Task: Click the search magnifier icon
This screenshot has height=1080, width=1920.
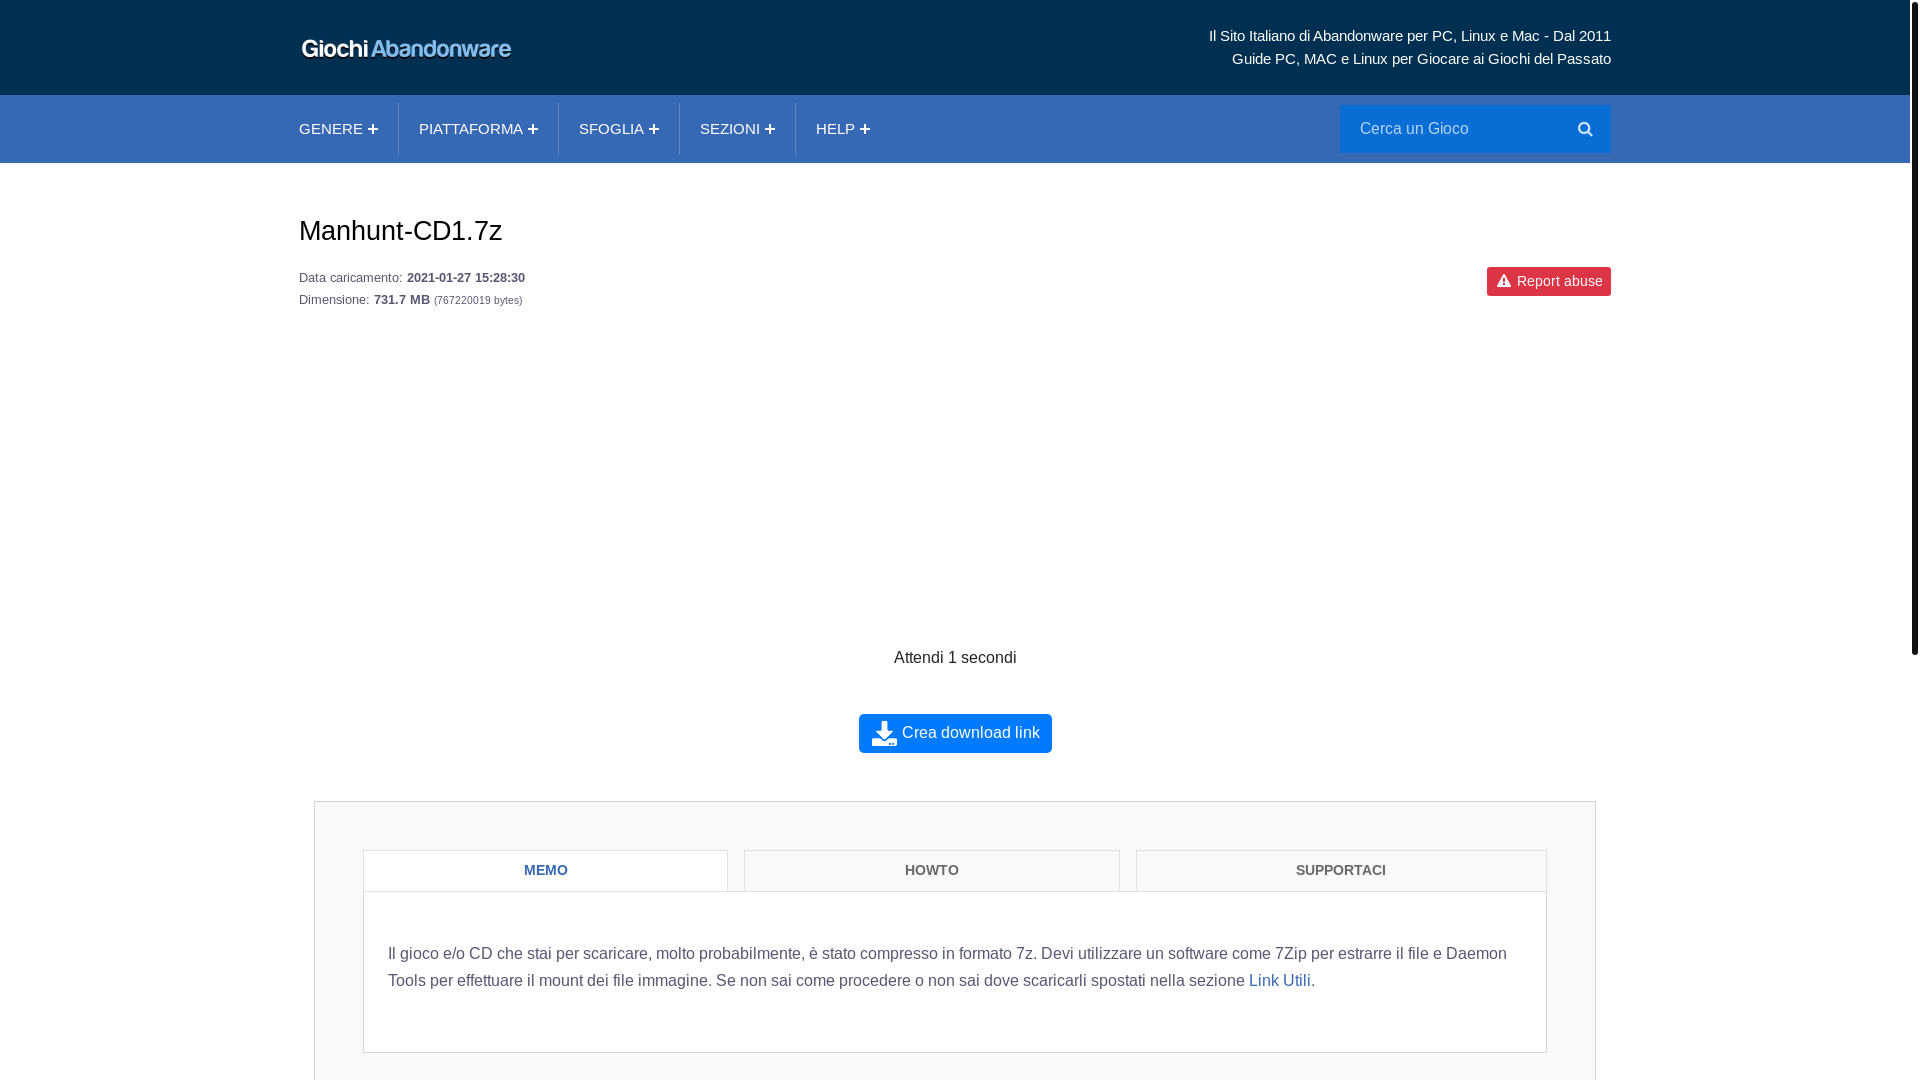Action: point(1585,129)
